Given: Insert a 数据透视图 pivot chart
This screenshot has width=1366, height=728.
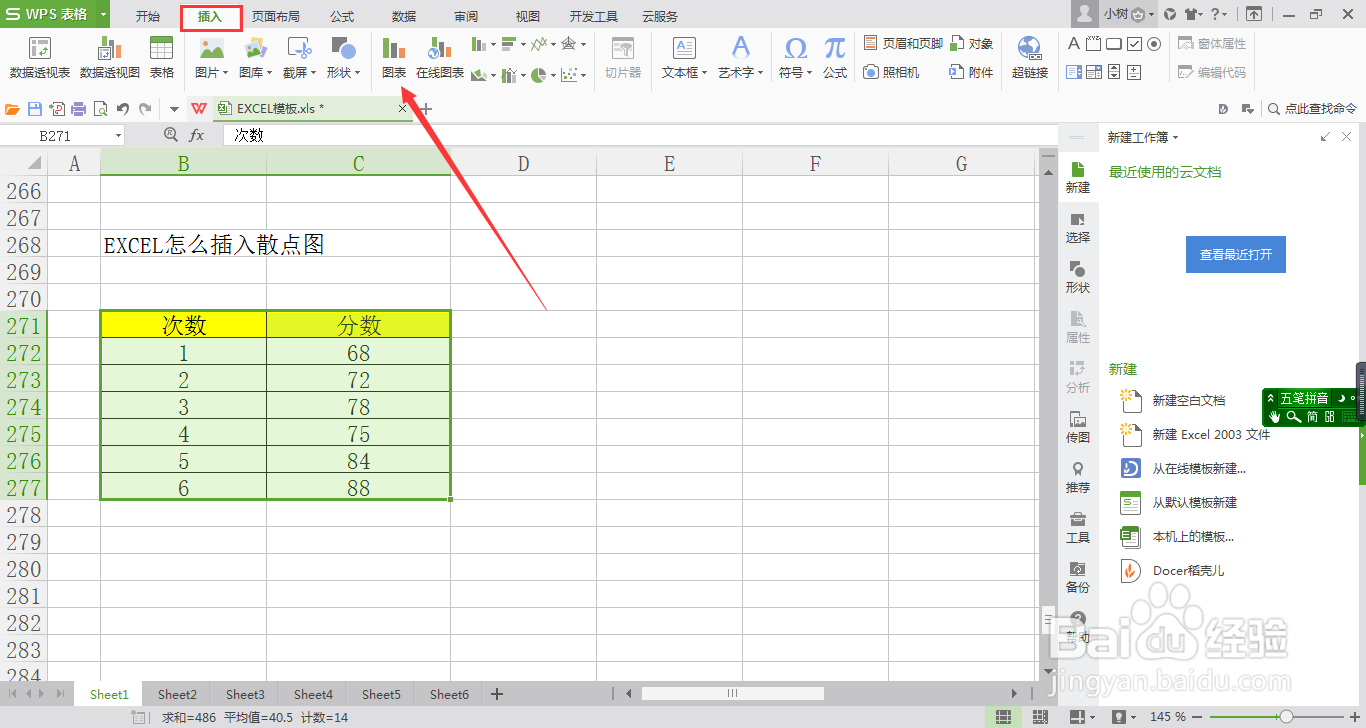Looking at the screenshot, I should click(110, 57).
